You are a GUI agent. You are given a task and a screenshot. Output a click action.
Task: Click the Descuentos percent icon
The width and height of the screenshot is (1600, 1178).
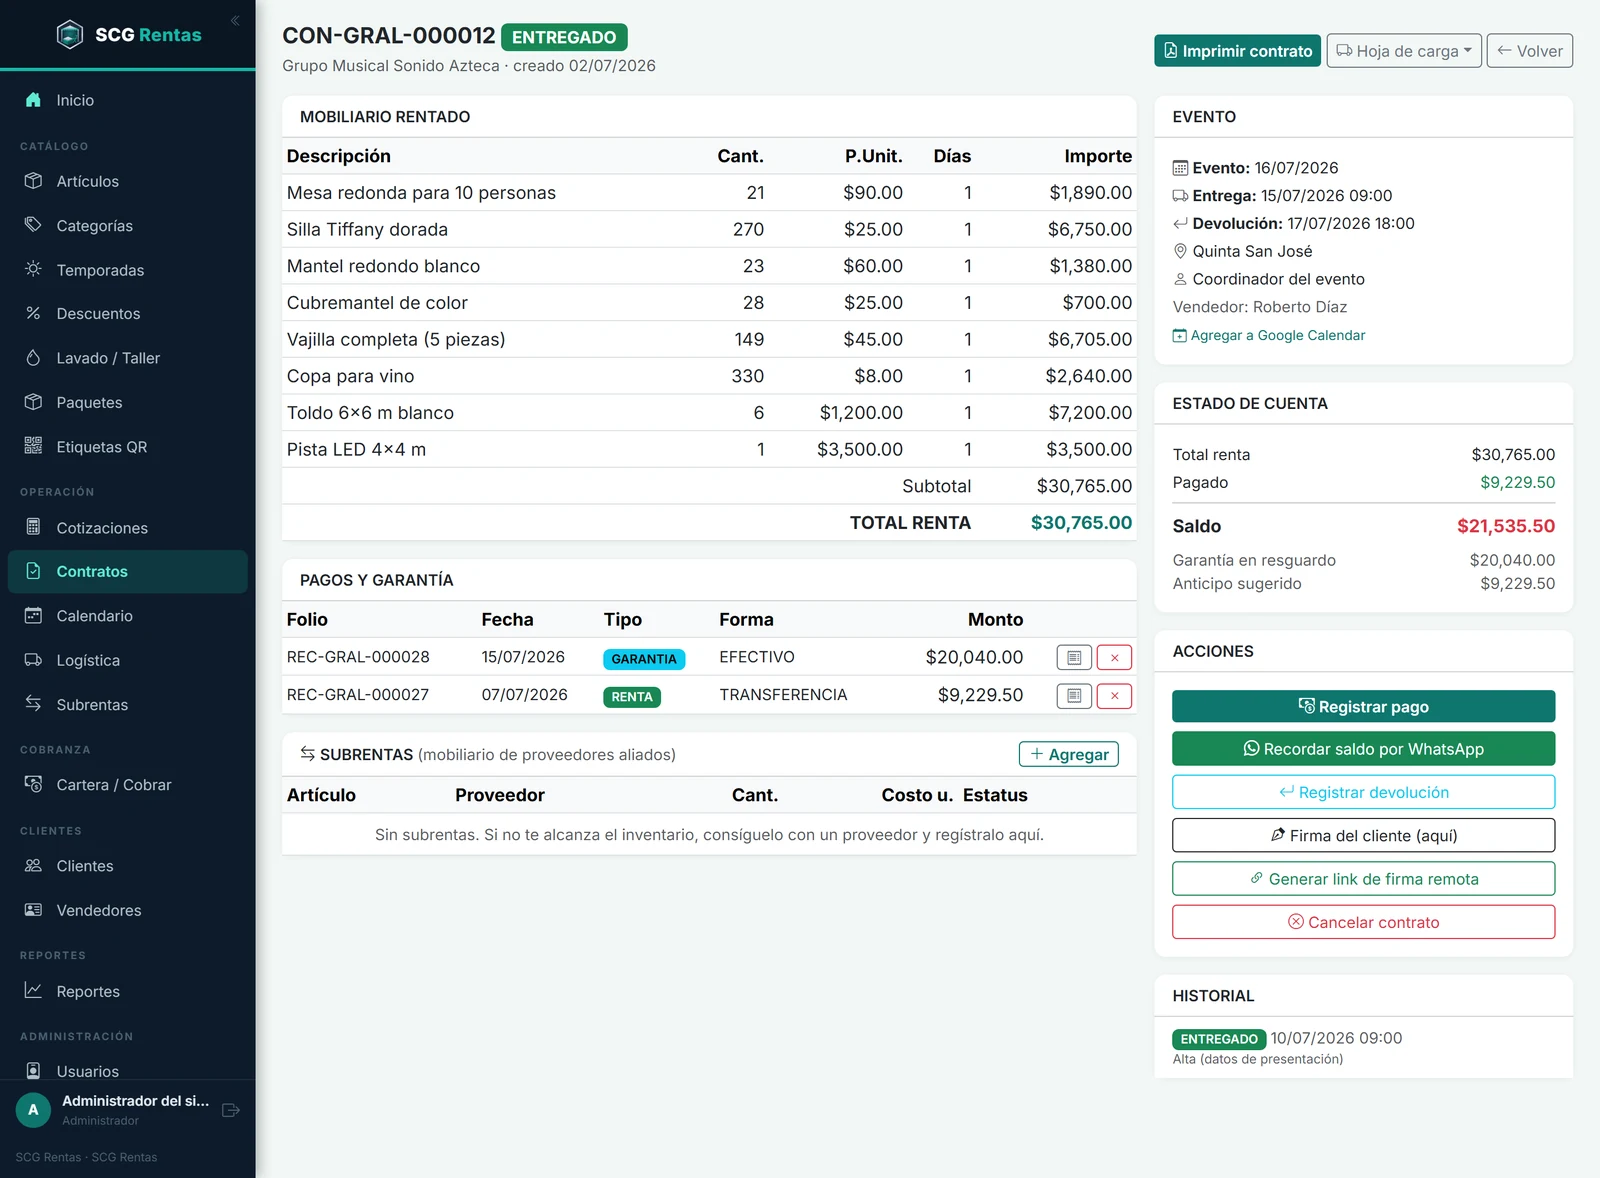33,313
